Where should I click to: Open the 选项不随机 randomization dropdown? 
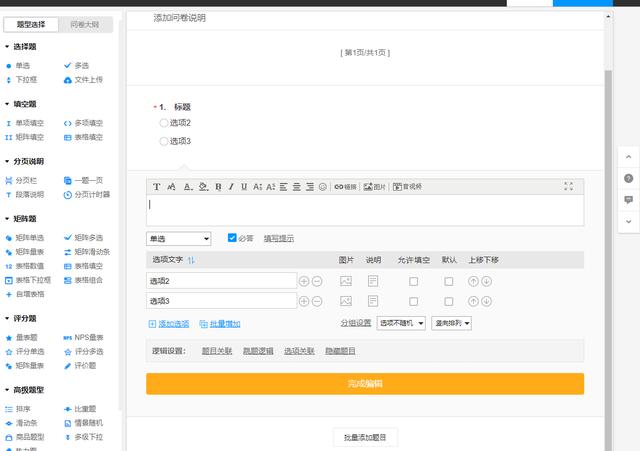pos(401,323)
